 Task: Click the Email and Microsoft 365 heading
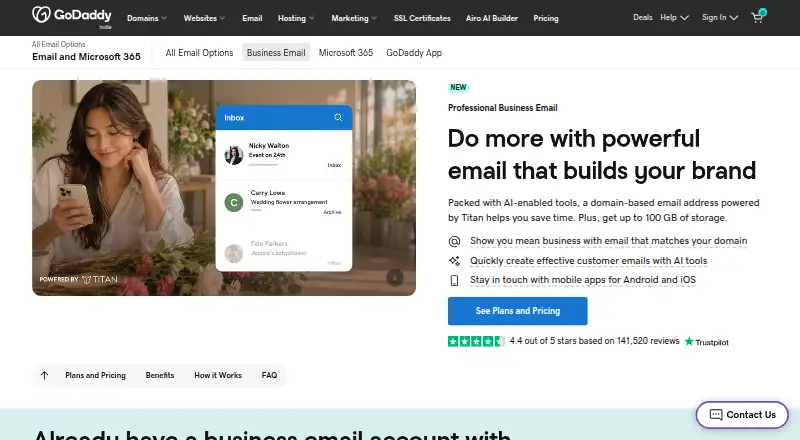[86, 57]
